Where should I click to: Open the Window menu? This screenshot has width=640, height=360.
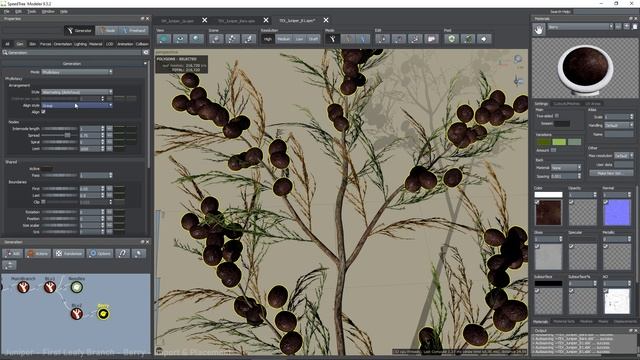click(x=48, y=11)
